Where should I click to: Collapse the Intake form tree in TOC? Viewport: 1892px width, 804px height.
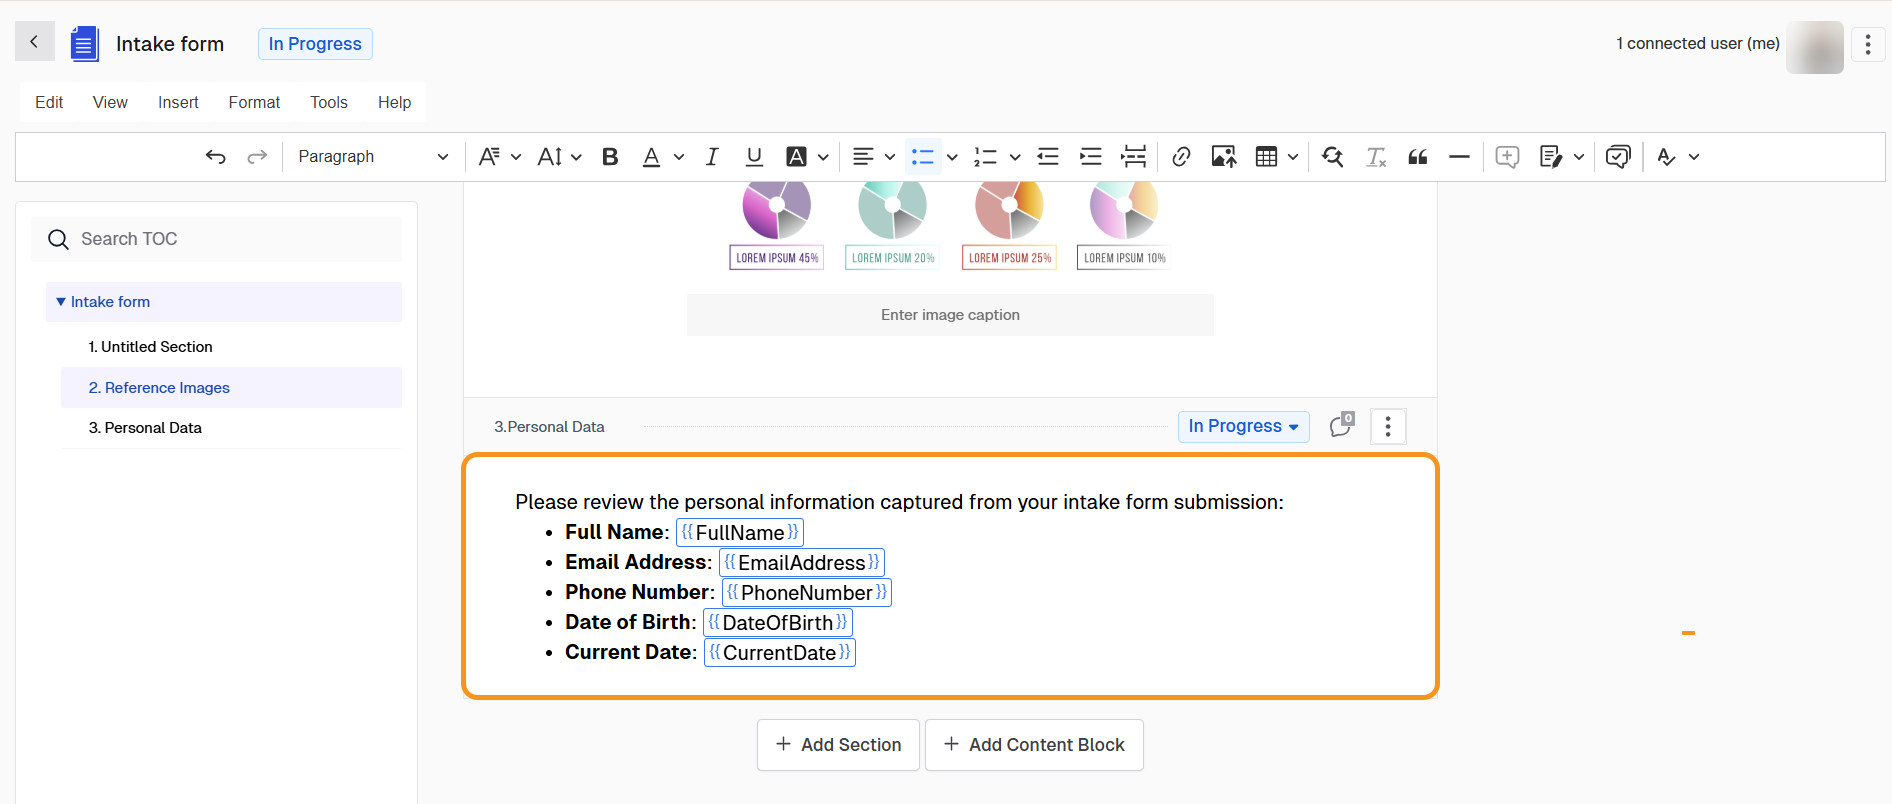pos(61,302)
